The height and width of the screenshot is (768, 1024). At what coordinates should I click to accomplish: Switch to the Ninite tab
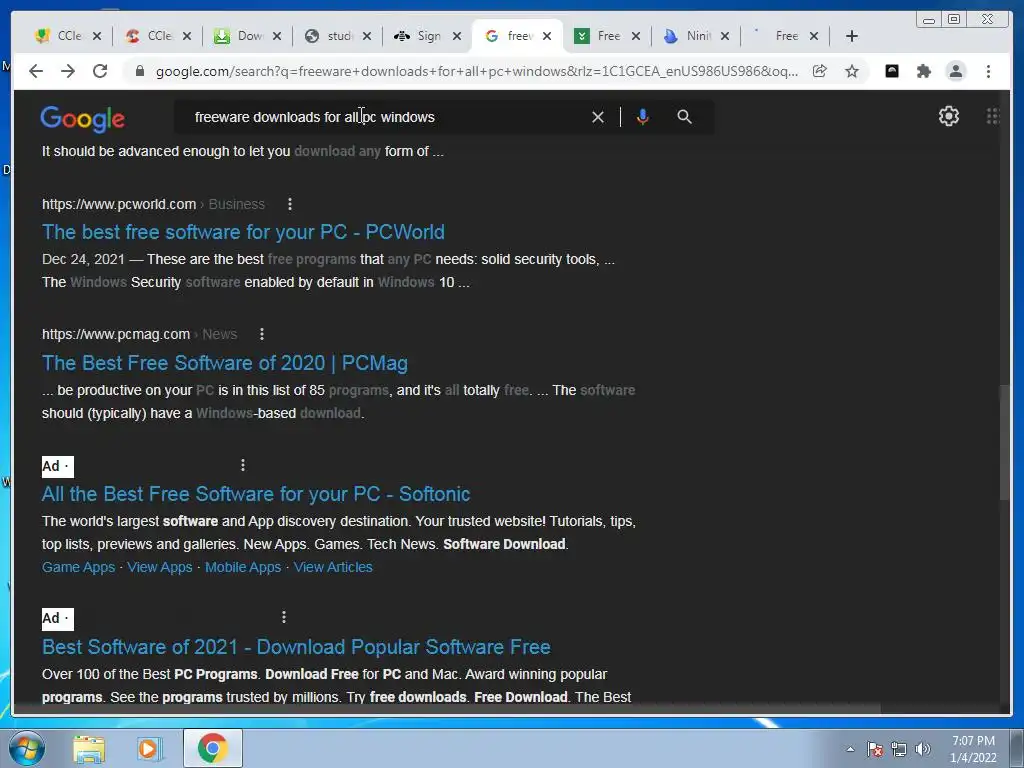(689, 36)
